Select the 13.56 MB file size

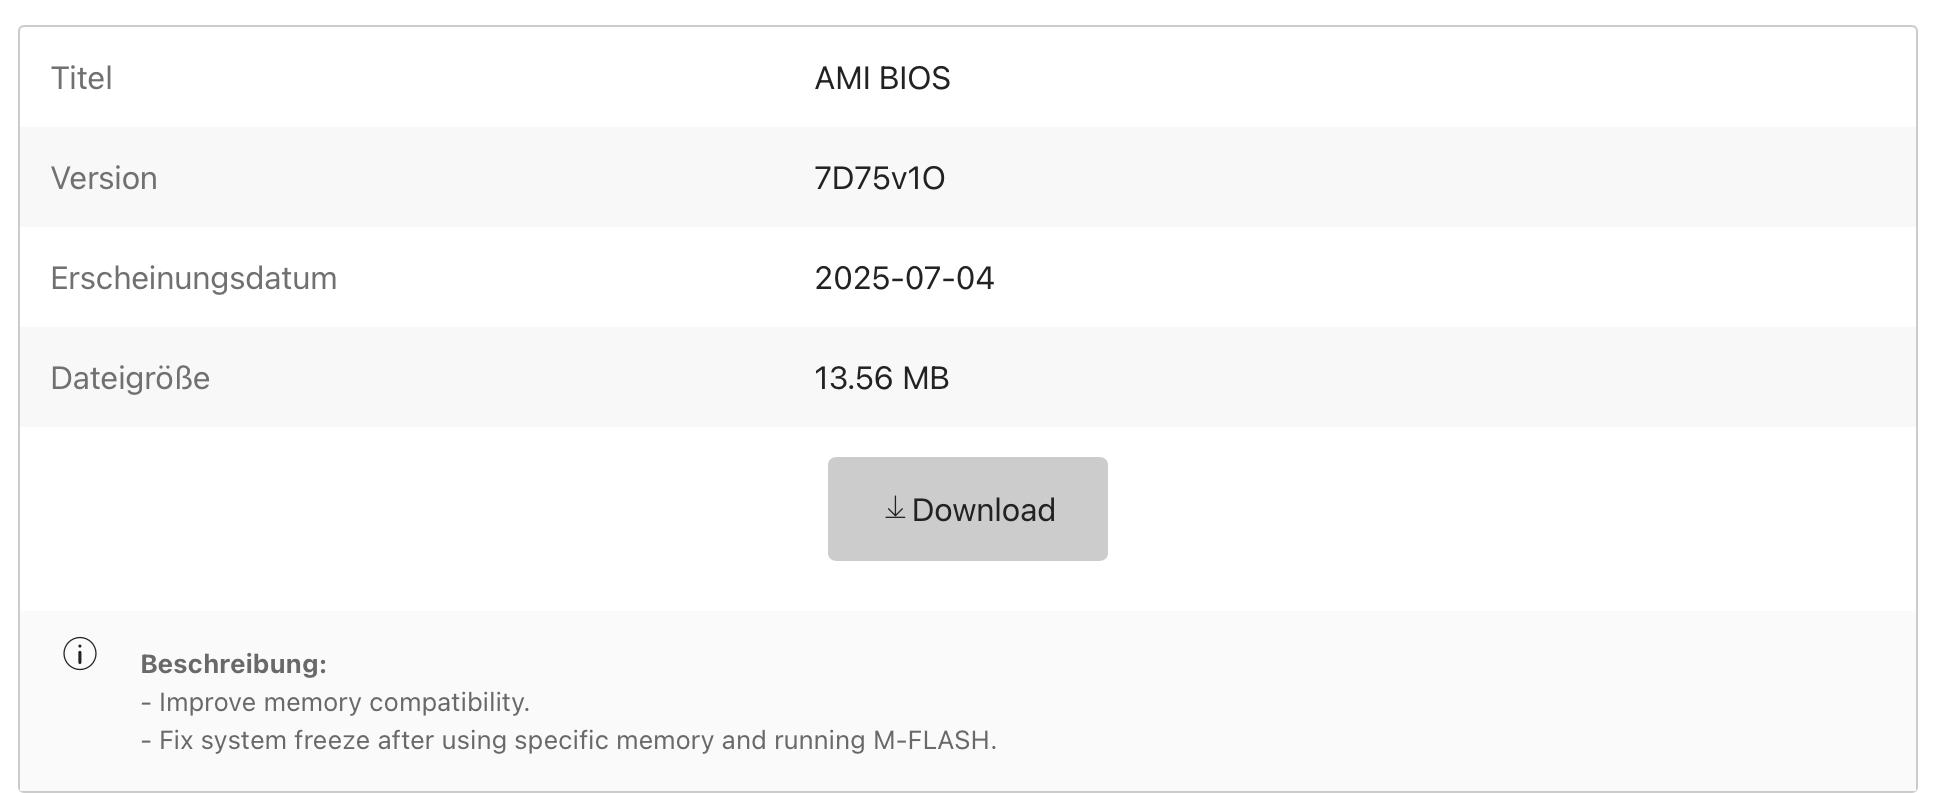tap(881, 378)
